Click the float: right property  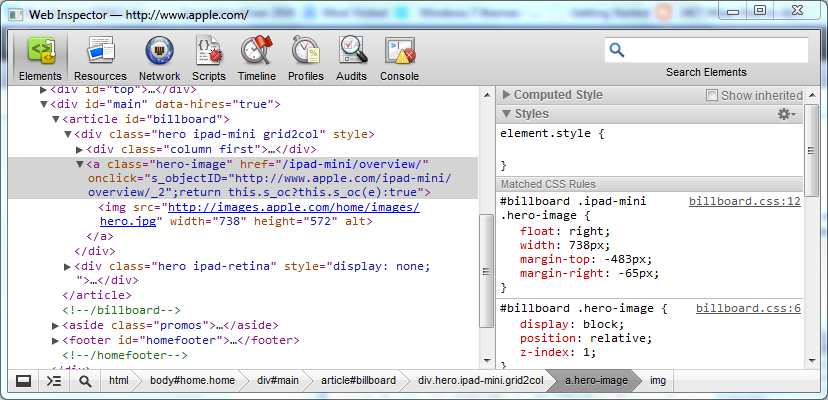(565, 231)
